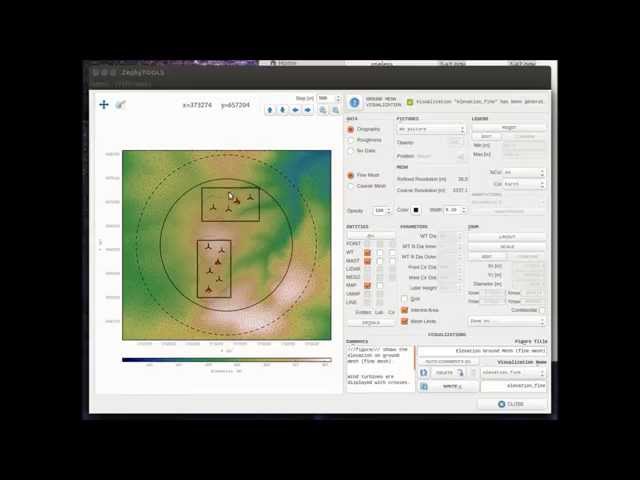This screenshot has width=640, height=480.
Task: Click the ALL button under Entities
Action: pyautogui.click(x=371, y=236)
